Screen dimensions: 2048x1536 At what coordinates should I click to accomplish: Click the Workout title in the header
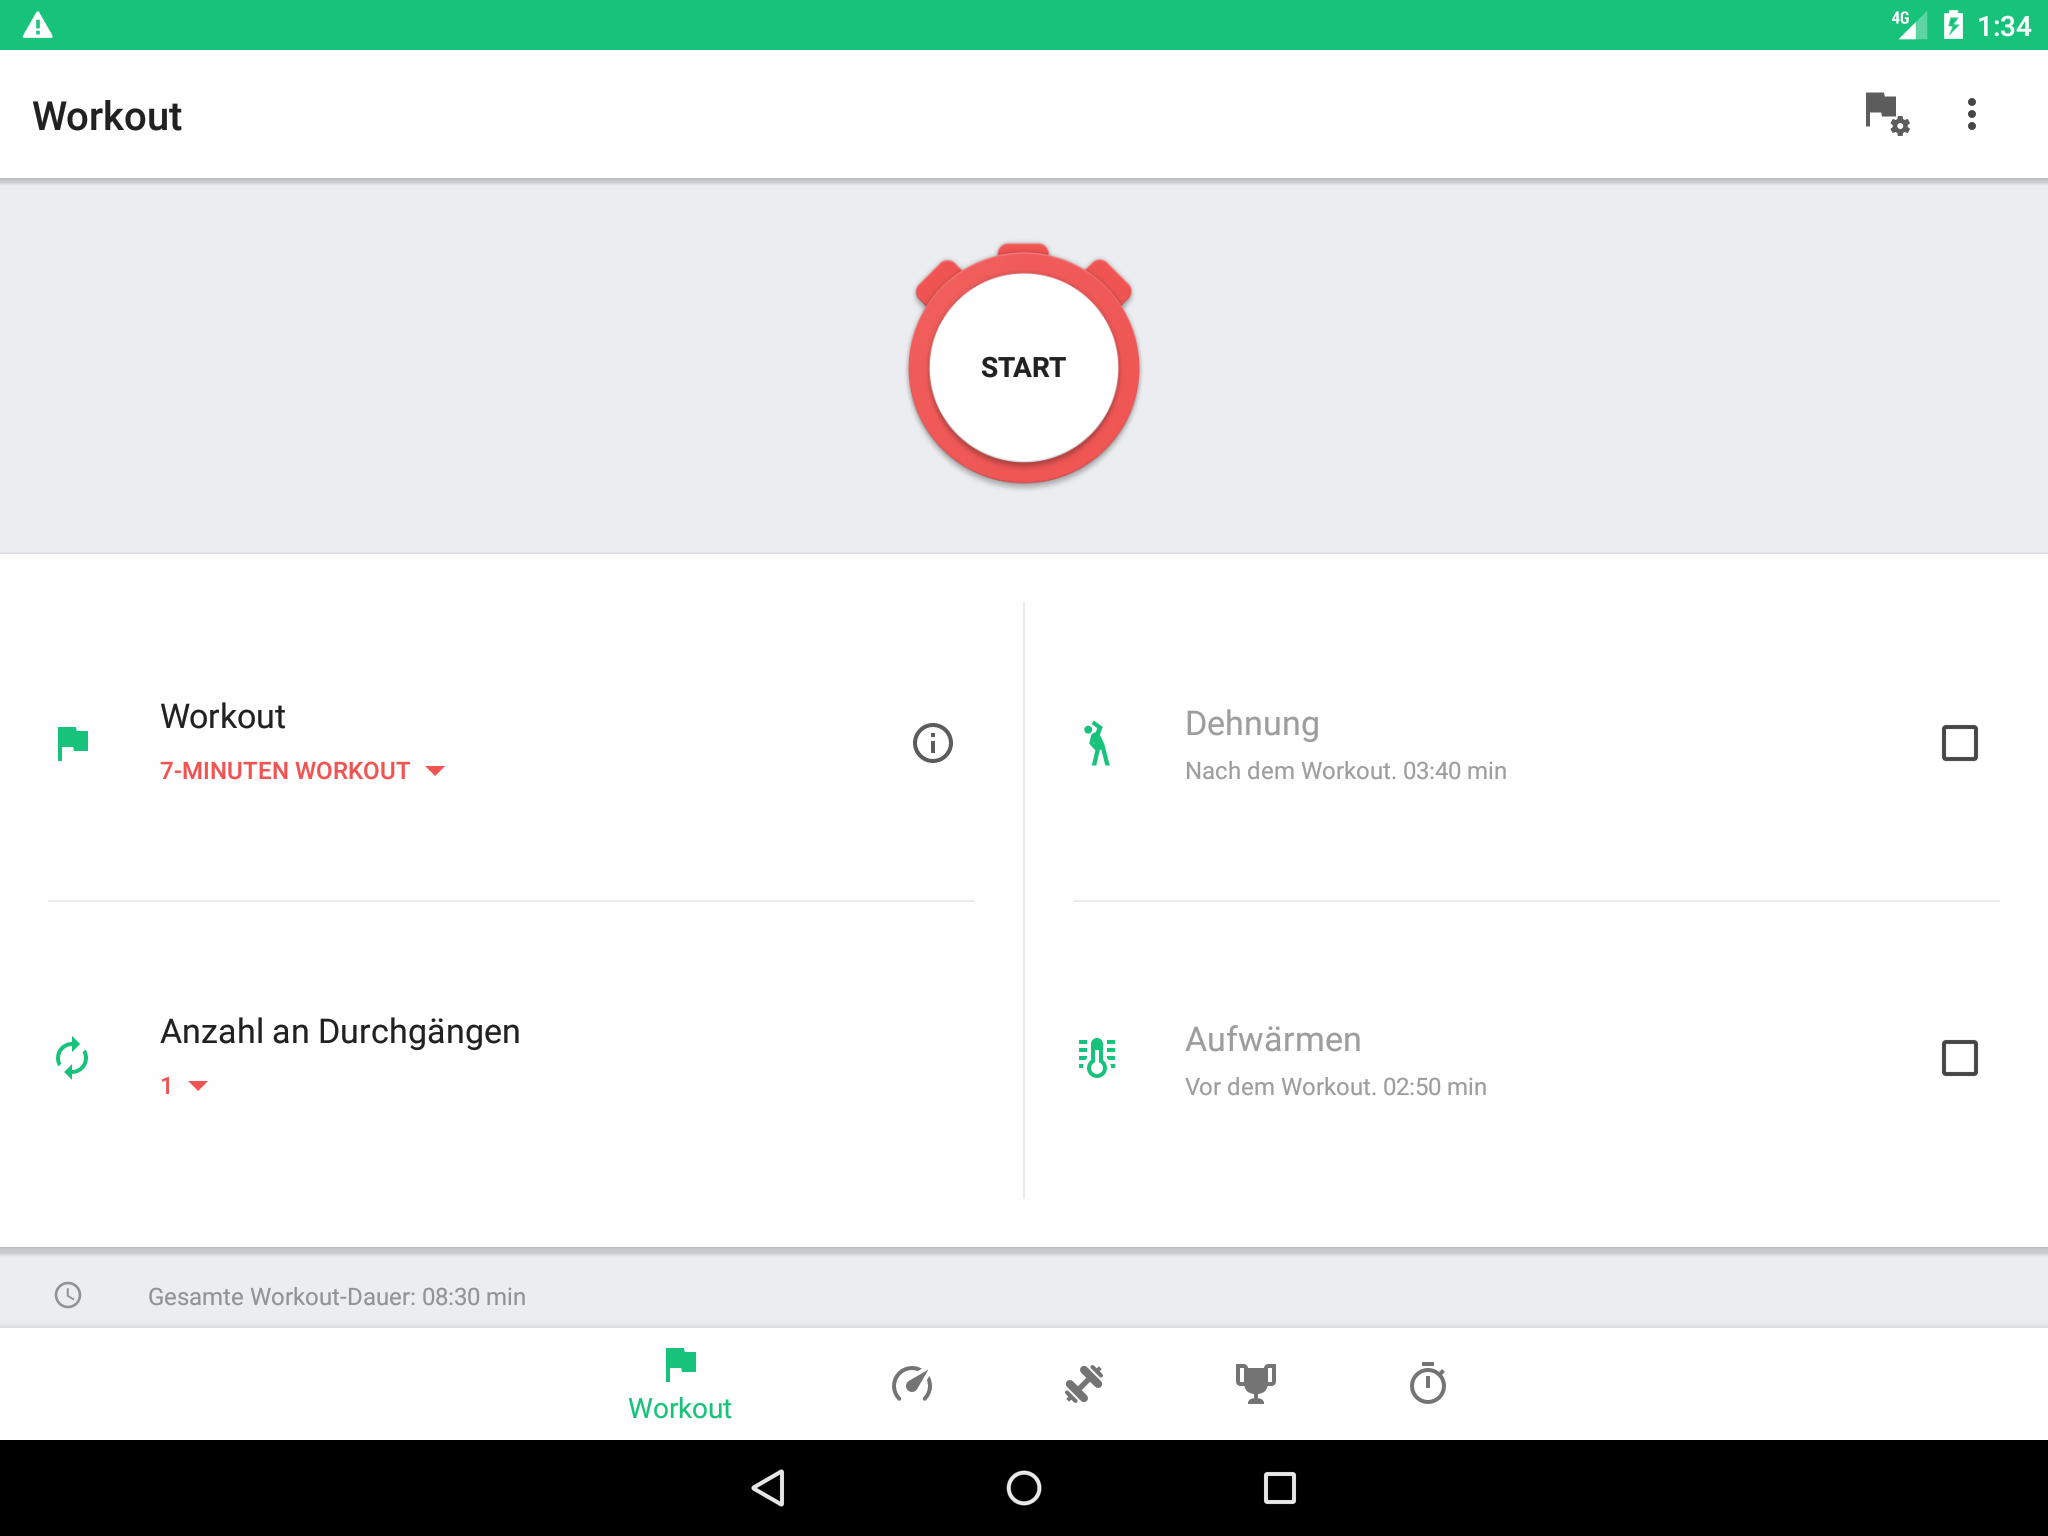click(107, 116)
